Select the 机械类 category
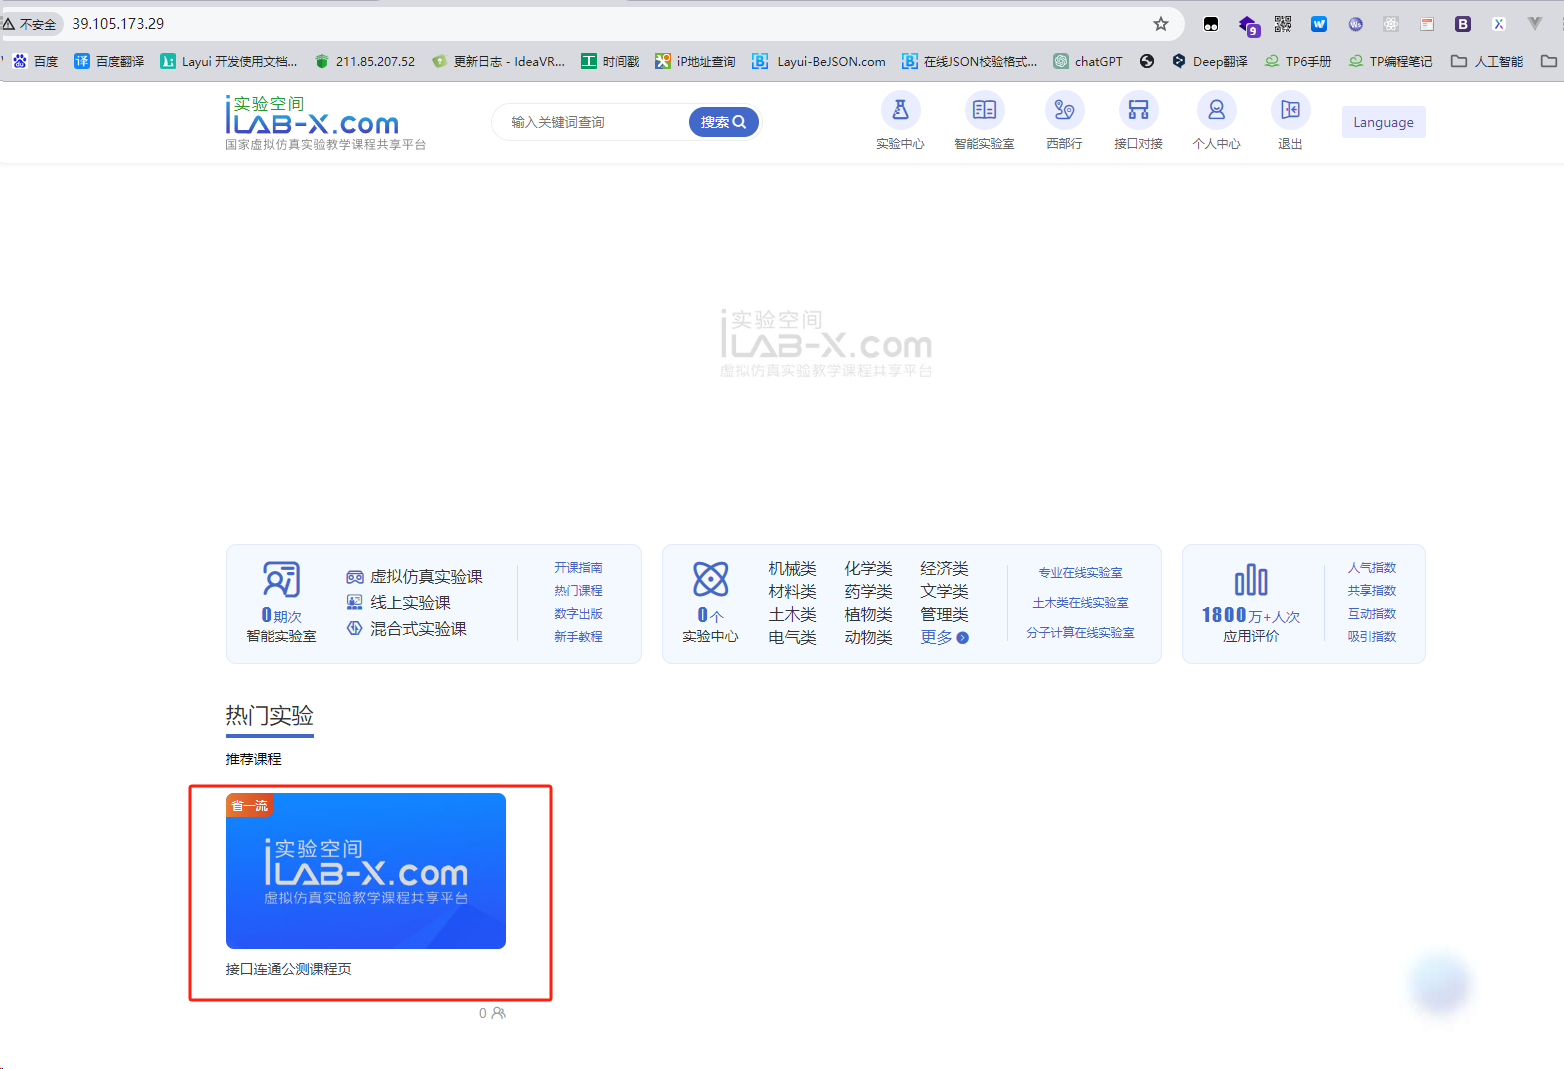Screen dimensions: 1564x1069 click(792, 568)
